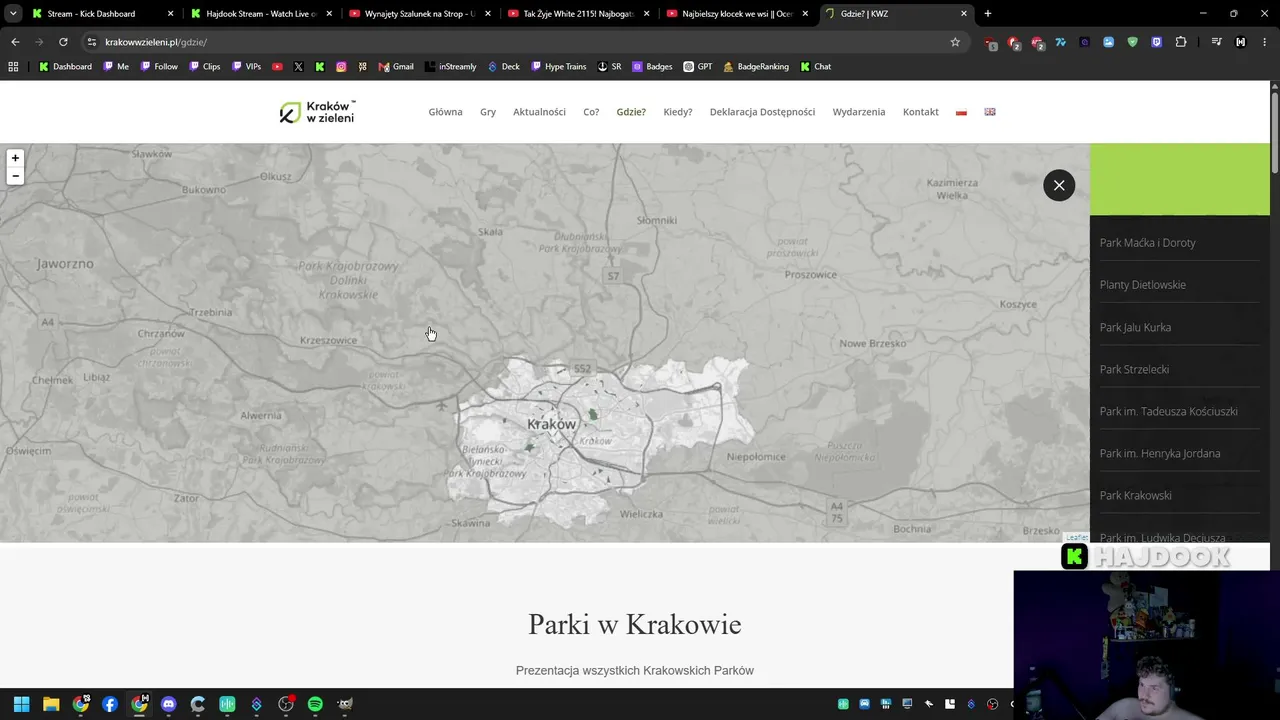Switch to the Najbielszy klocek we wsi tab
This screenshot has height=720, width=1280.
pyautogui.click(x=737, y=14)
